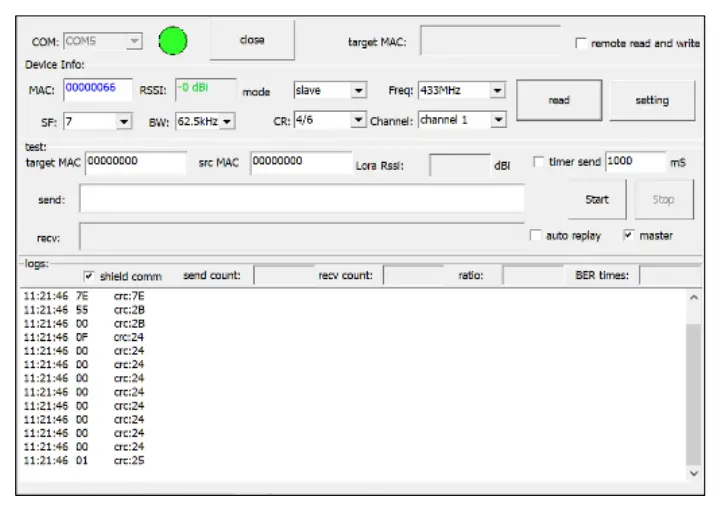Uncheck the master checkbox
727x509 pixels.
[x=628, y=235]
